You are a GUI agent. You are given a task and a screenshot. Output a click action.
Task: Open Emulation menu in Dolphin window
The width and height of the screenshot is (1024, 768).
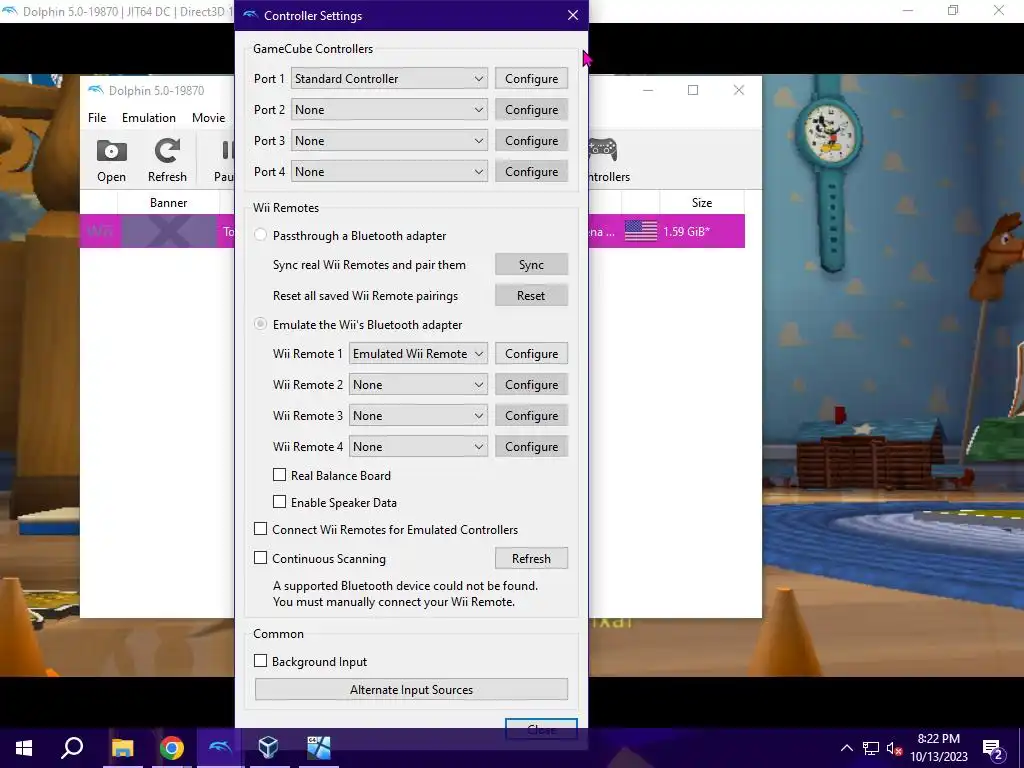[x=149, y=118]
